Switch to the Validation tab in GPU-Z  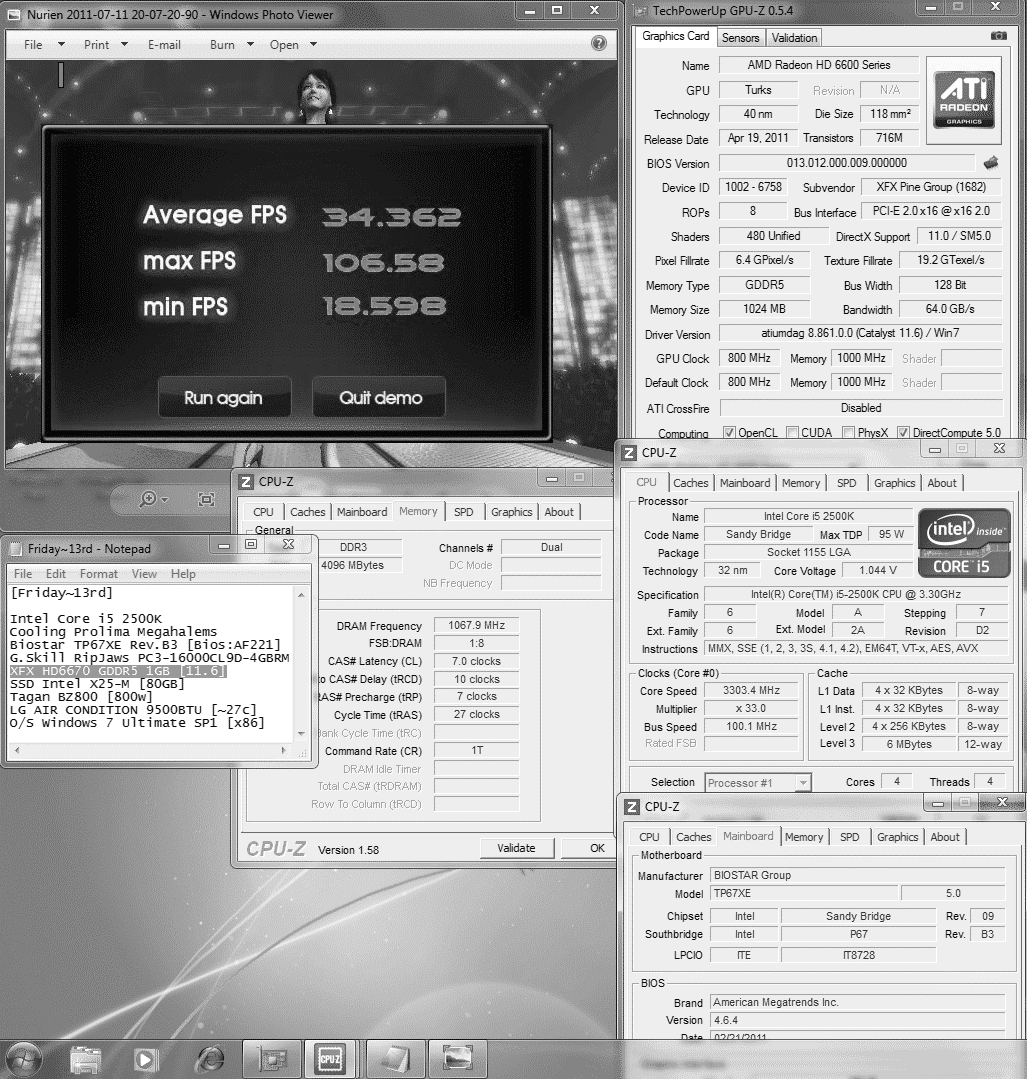[794, 38]
